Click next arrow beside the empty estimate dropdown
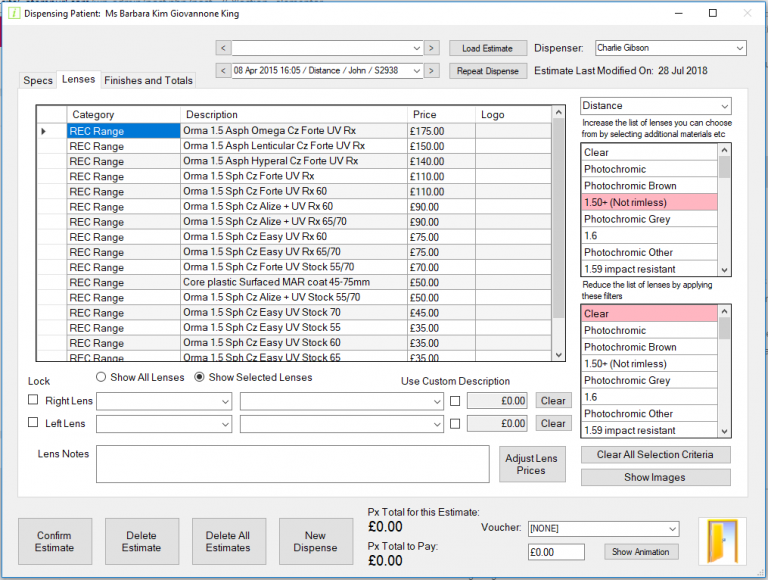 431,48
